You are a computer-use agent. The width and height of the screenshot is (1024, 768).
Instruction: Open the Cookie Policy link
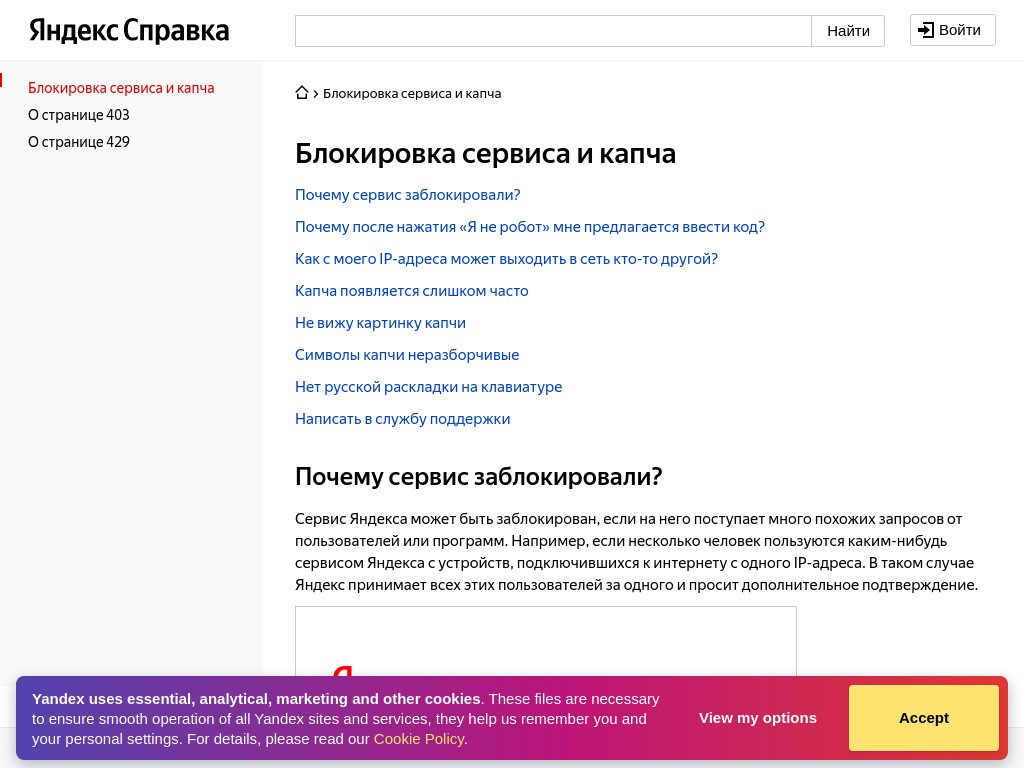click(x=419, y=739)
